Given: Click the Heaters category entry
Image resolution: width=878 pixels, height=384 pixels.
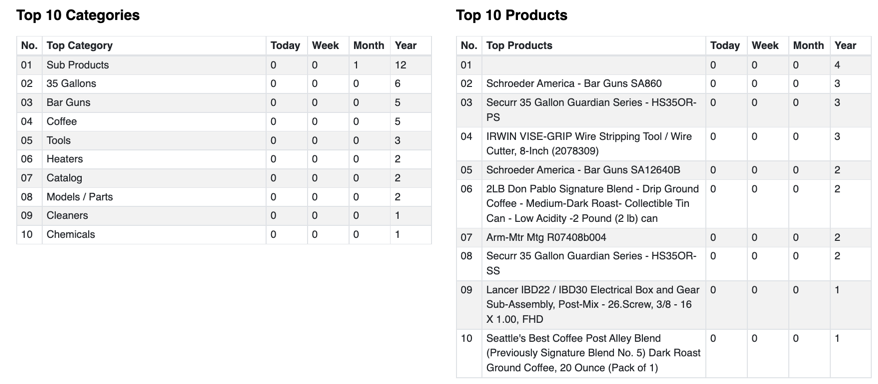Looking at the screenshot, I should [64, 159].
